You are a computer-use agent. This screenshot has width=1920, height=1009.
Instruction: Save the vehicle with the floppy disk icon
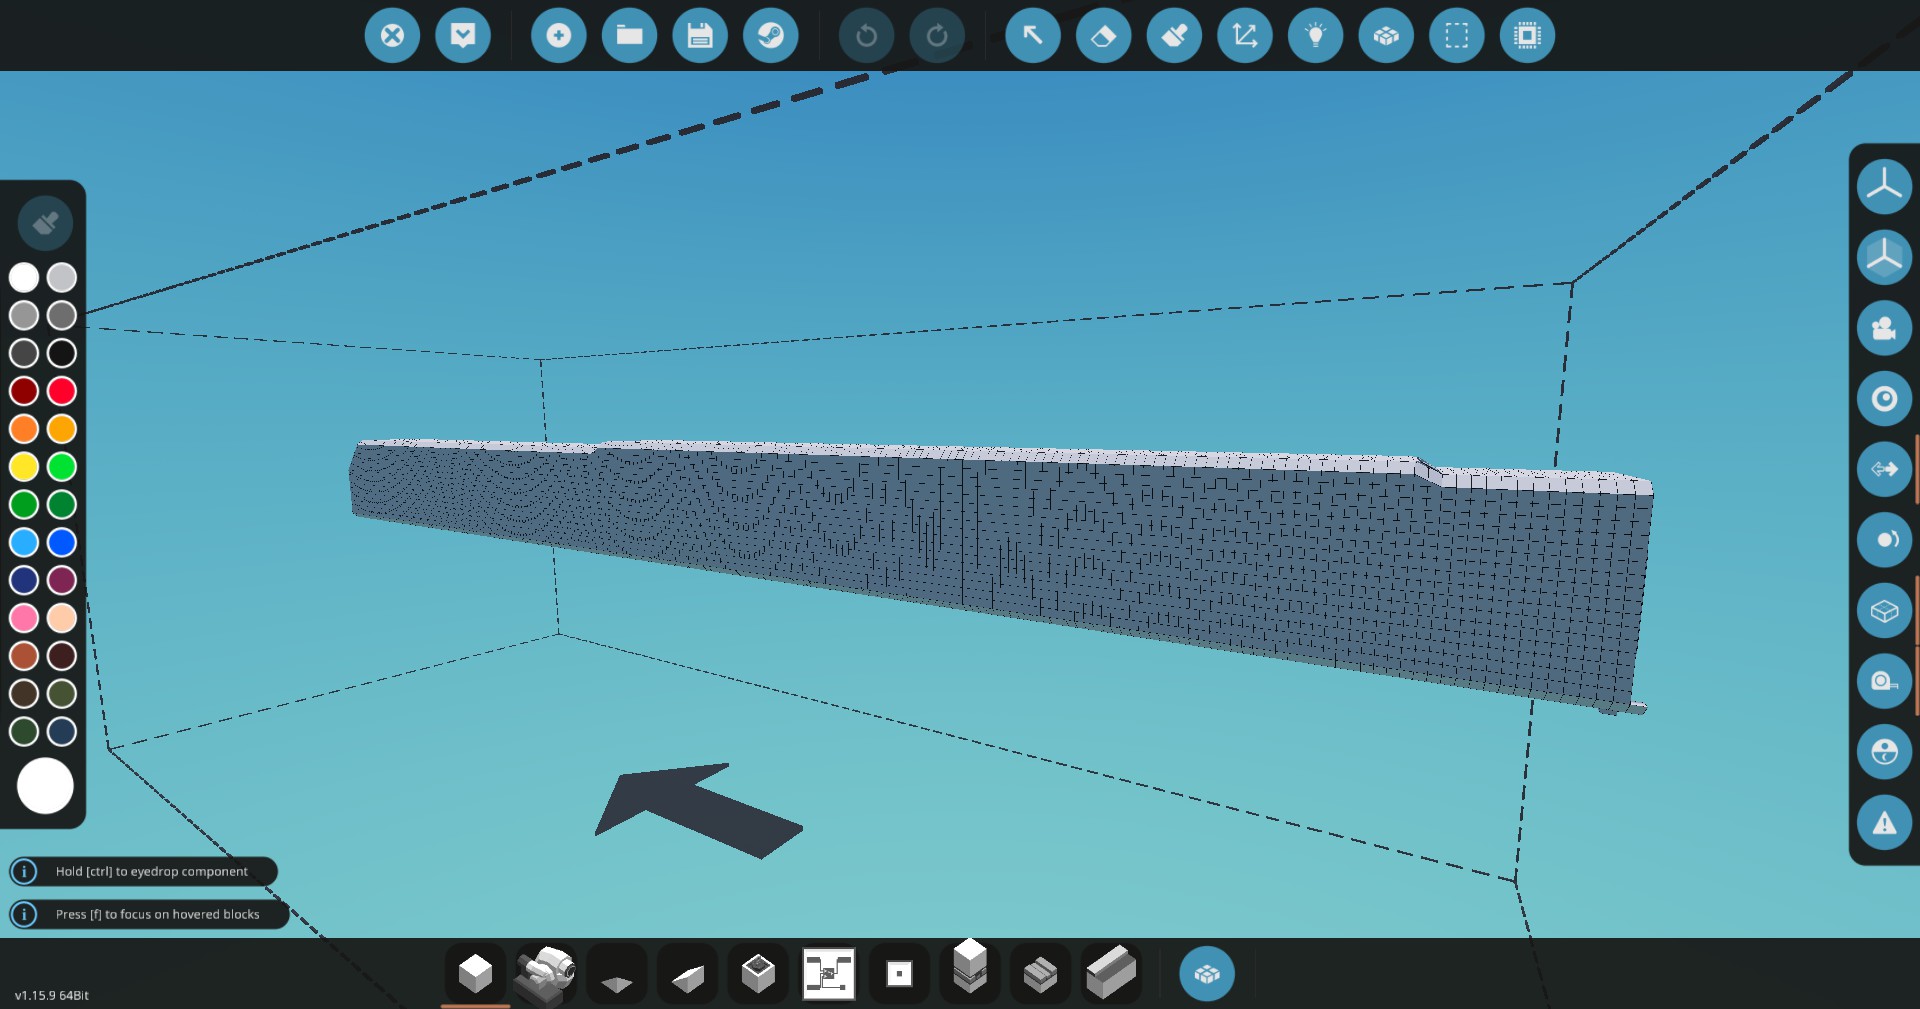point(700,36)
